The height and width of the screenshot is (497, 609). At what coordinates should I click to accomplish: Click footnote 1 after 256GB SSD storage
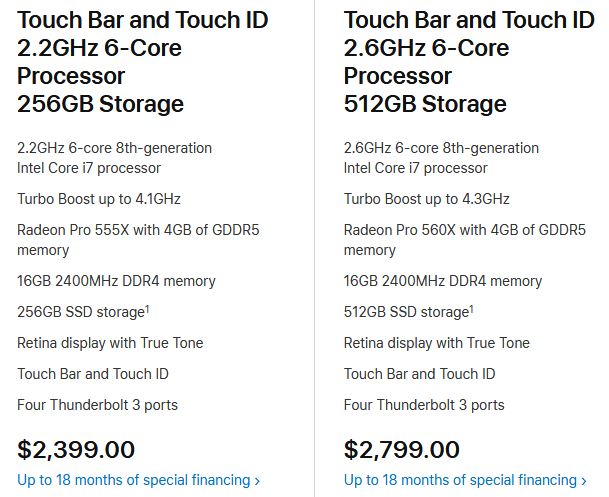(x=147, y=309)
